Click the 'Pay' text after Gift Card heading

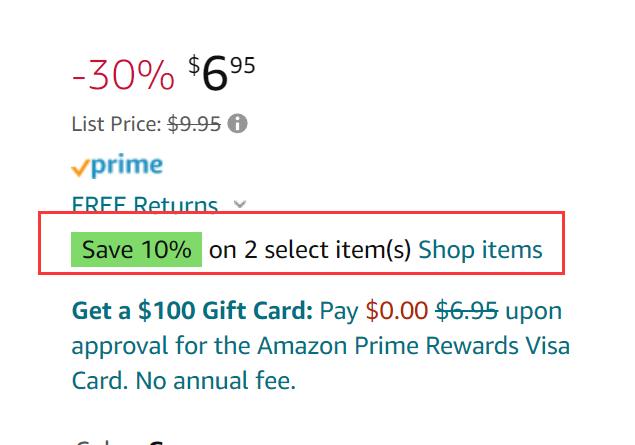click(339, 312)
